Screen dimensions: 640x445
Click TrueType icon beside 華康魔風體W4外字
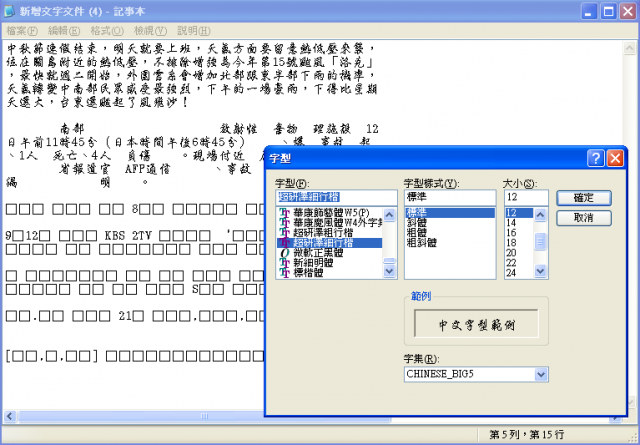(284, 223)
